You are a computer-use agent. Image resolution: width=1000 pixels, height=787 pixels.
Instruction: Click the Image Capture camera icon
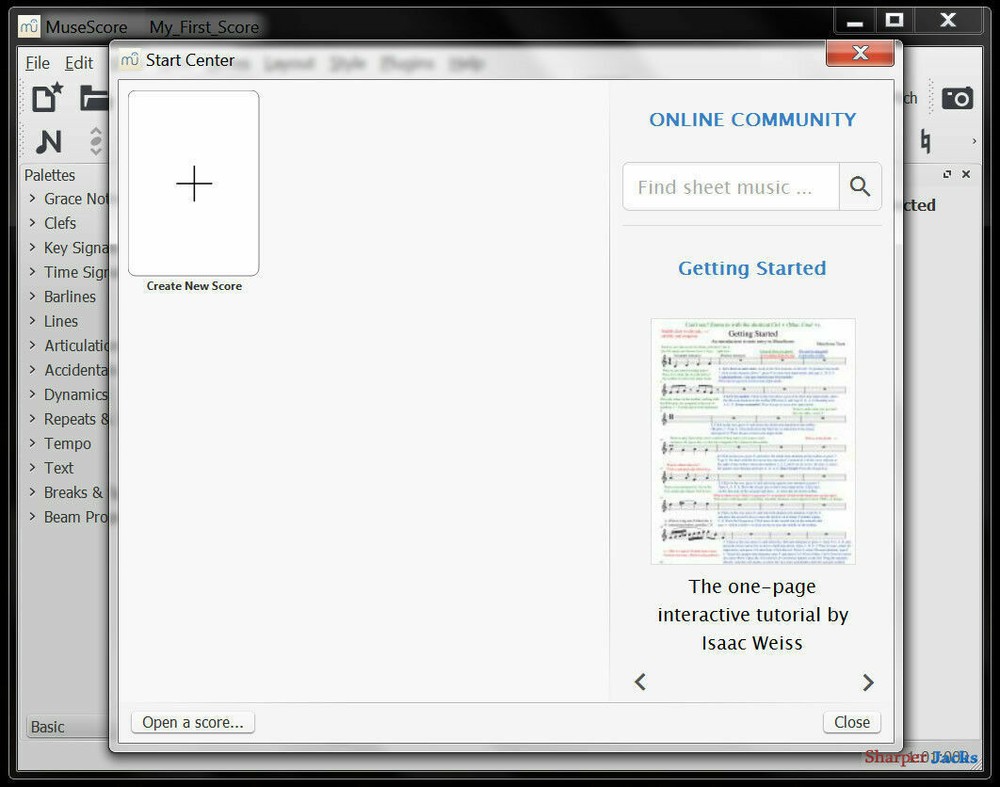click(x=958, y=98)
